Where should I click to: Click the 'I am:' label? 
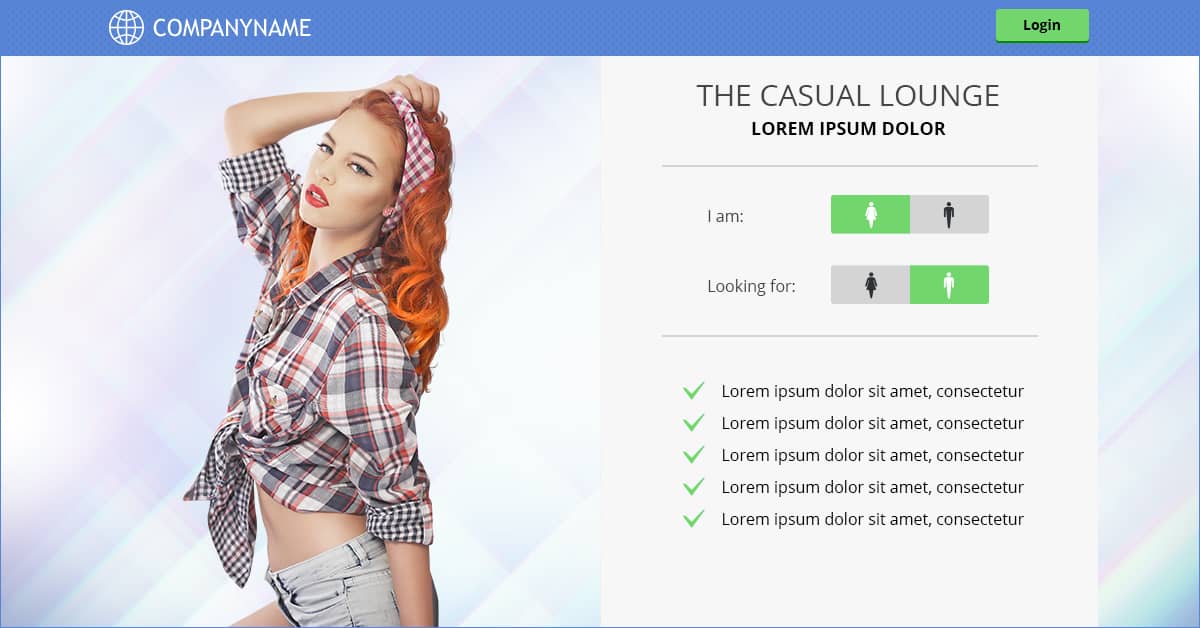pos(725,215)
